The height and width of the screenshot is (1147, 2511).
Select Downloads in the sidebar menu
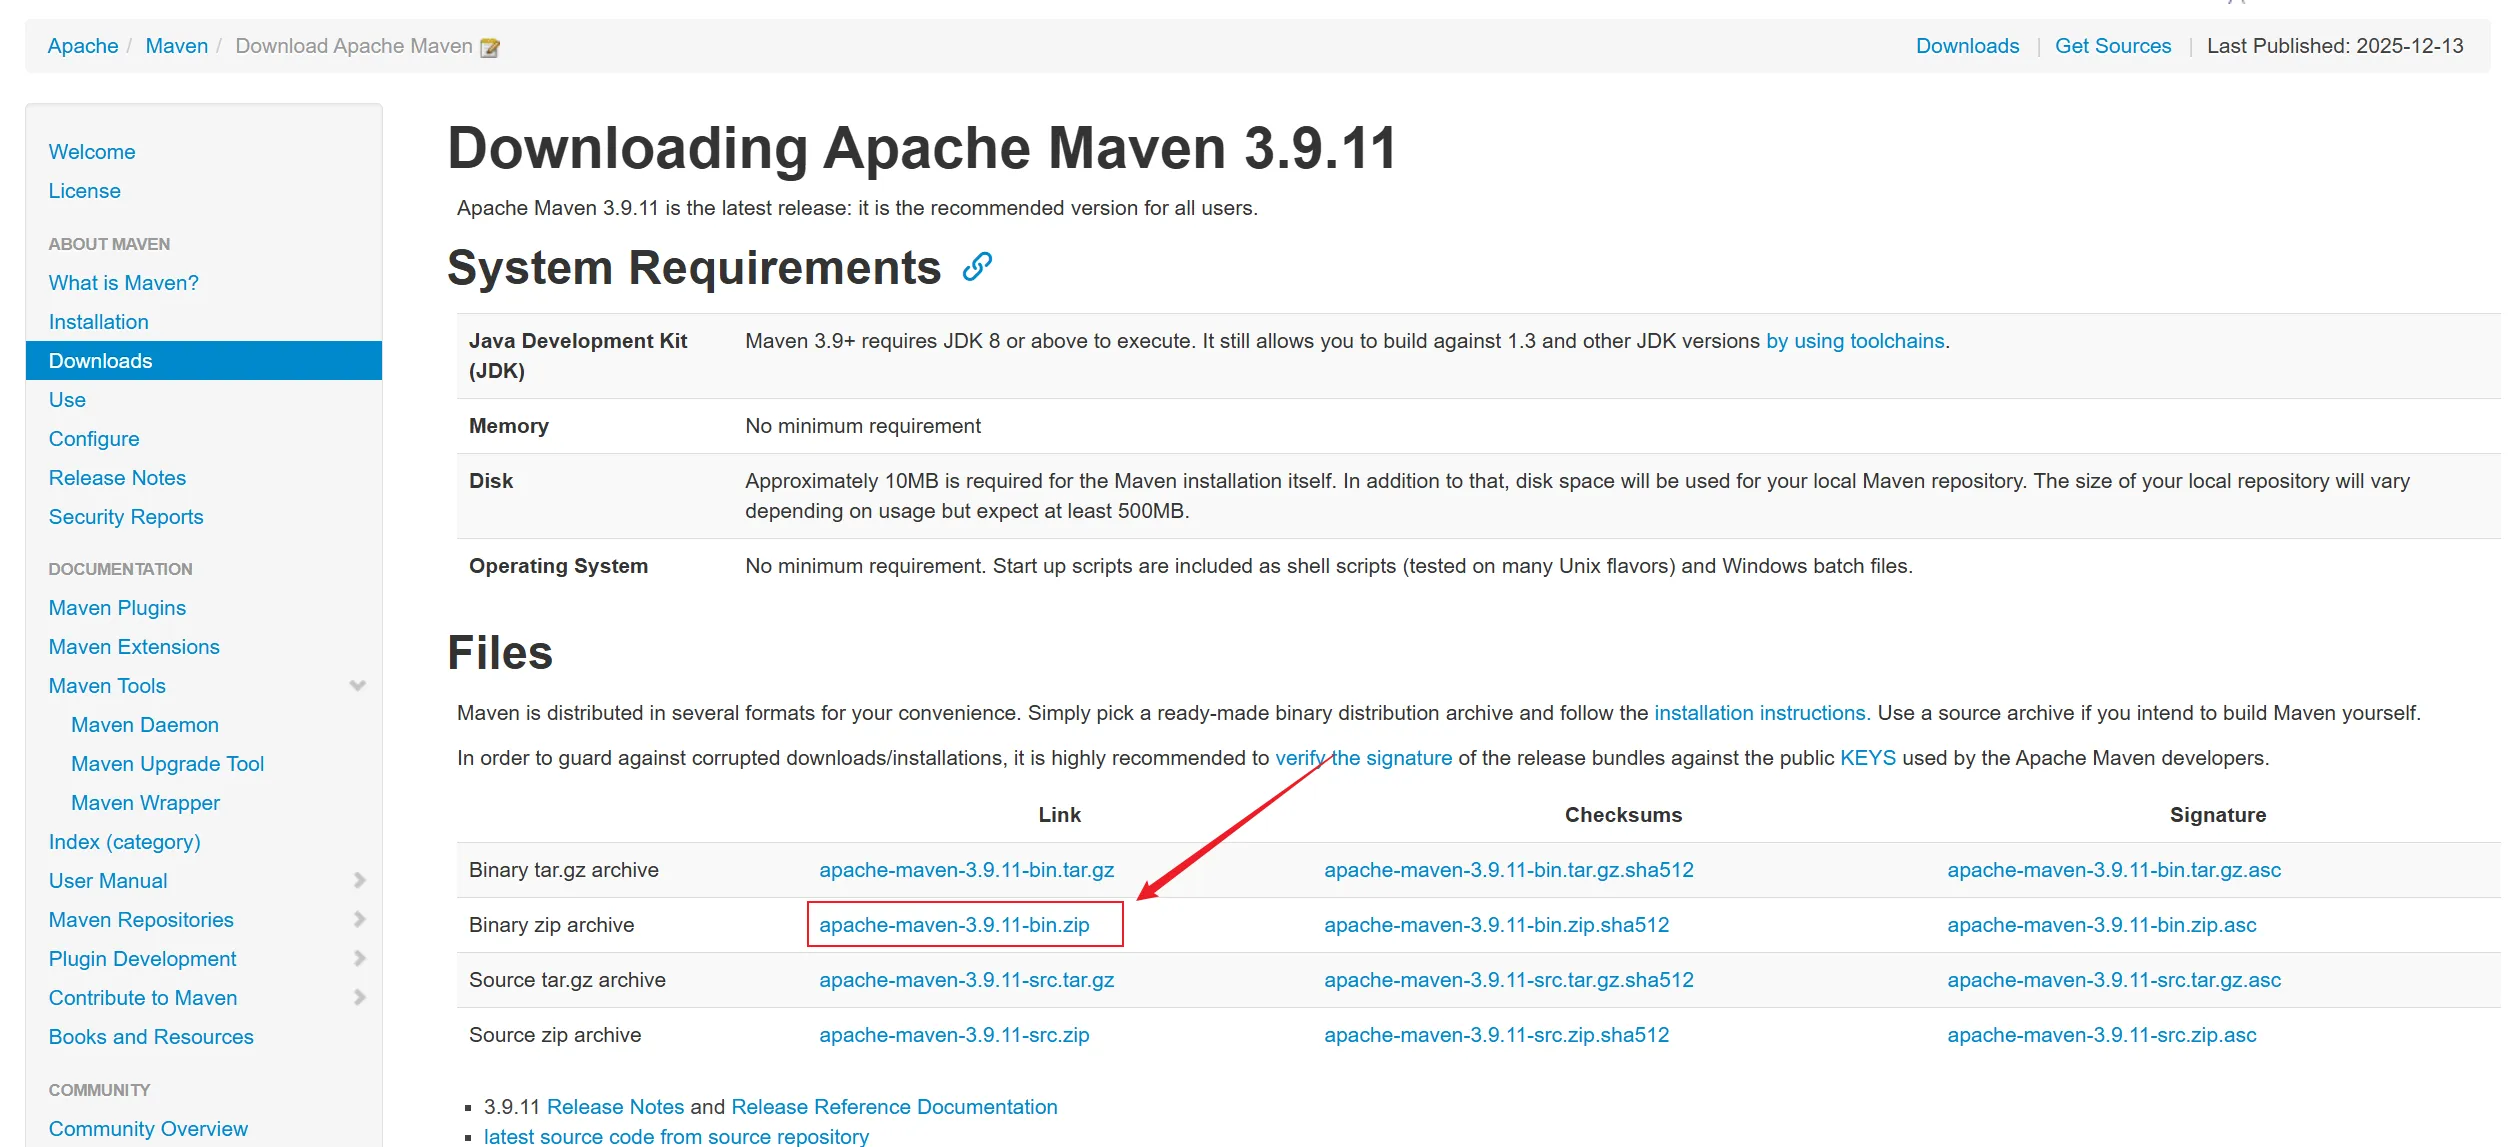(100, 361)
